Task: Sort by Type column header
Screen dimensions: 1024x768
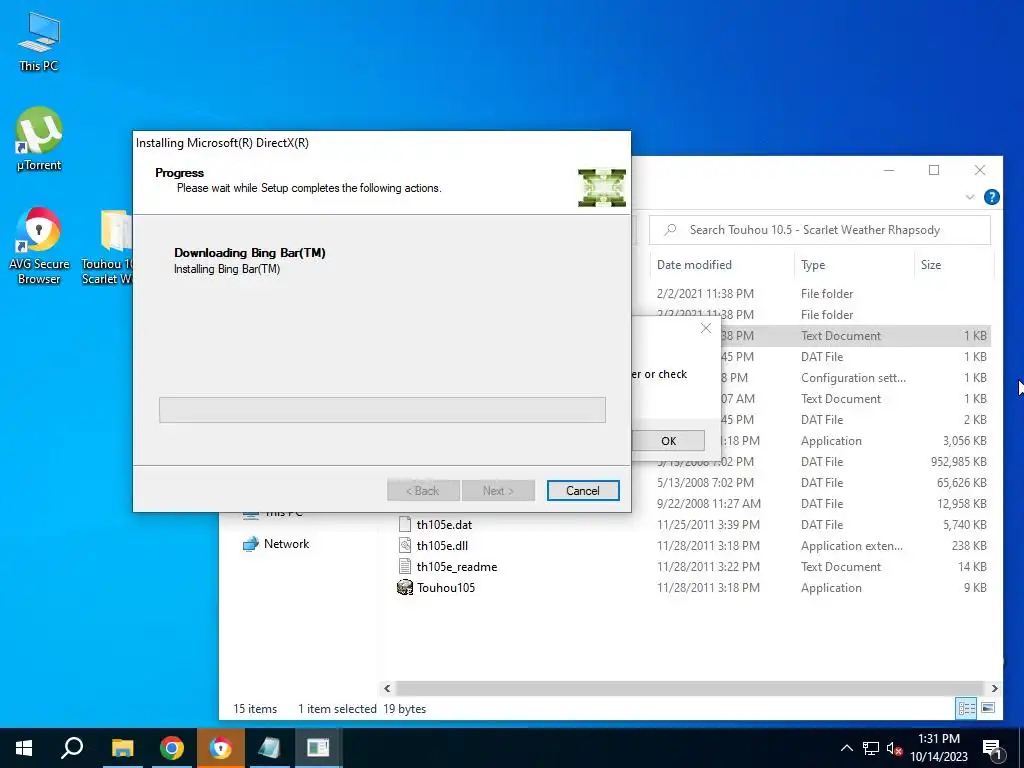Action: [813, 264]
